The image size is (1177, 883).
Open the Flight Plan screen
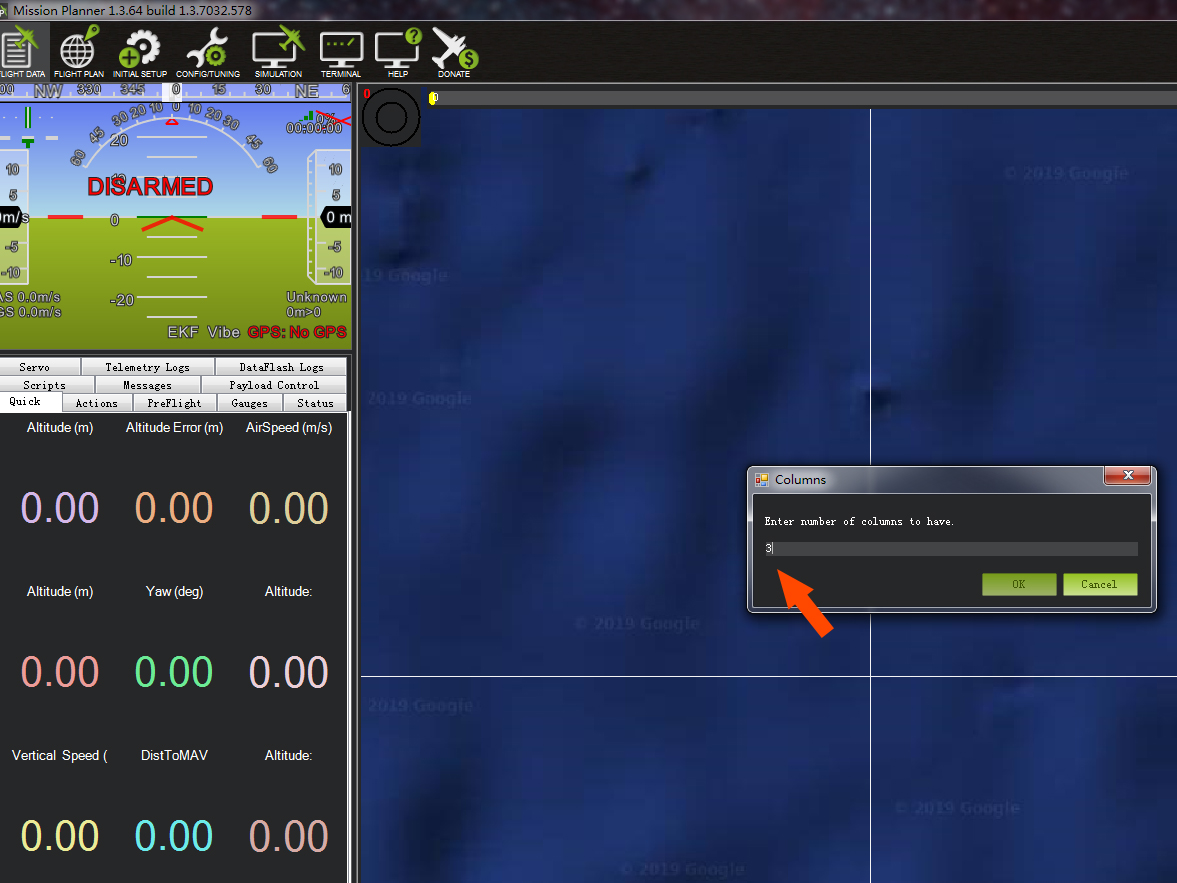[79, 52]
